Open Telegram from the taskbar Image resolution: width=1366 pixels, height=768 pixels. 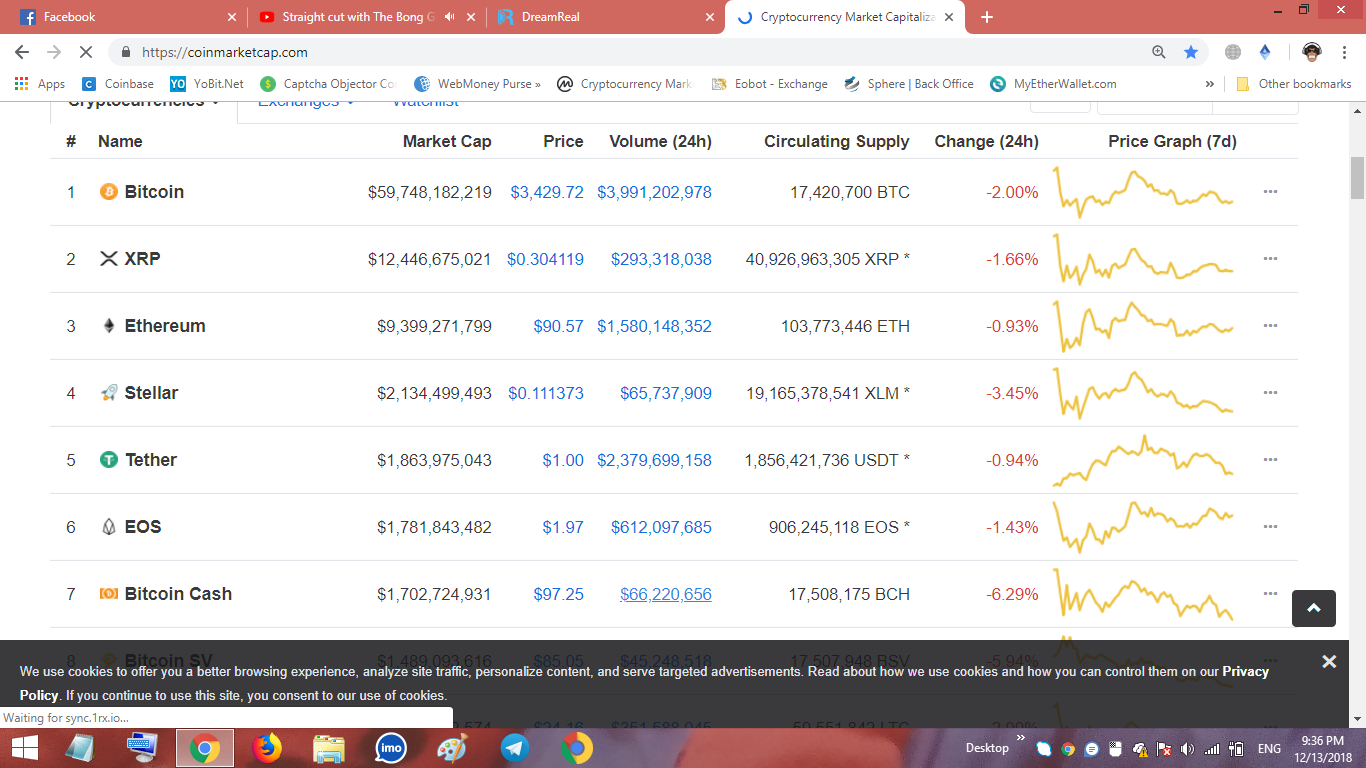(x=515, y=748)
